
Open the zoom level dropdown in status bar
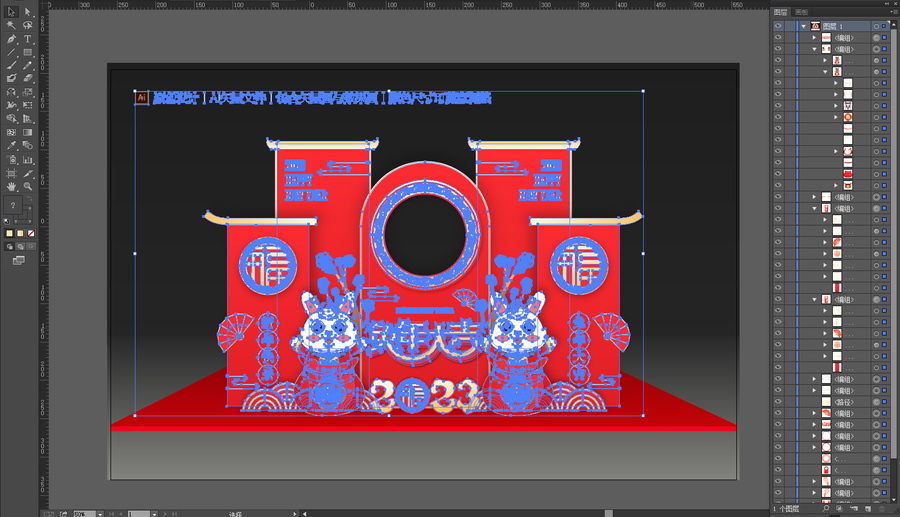tap(100, 514)
